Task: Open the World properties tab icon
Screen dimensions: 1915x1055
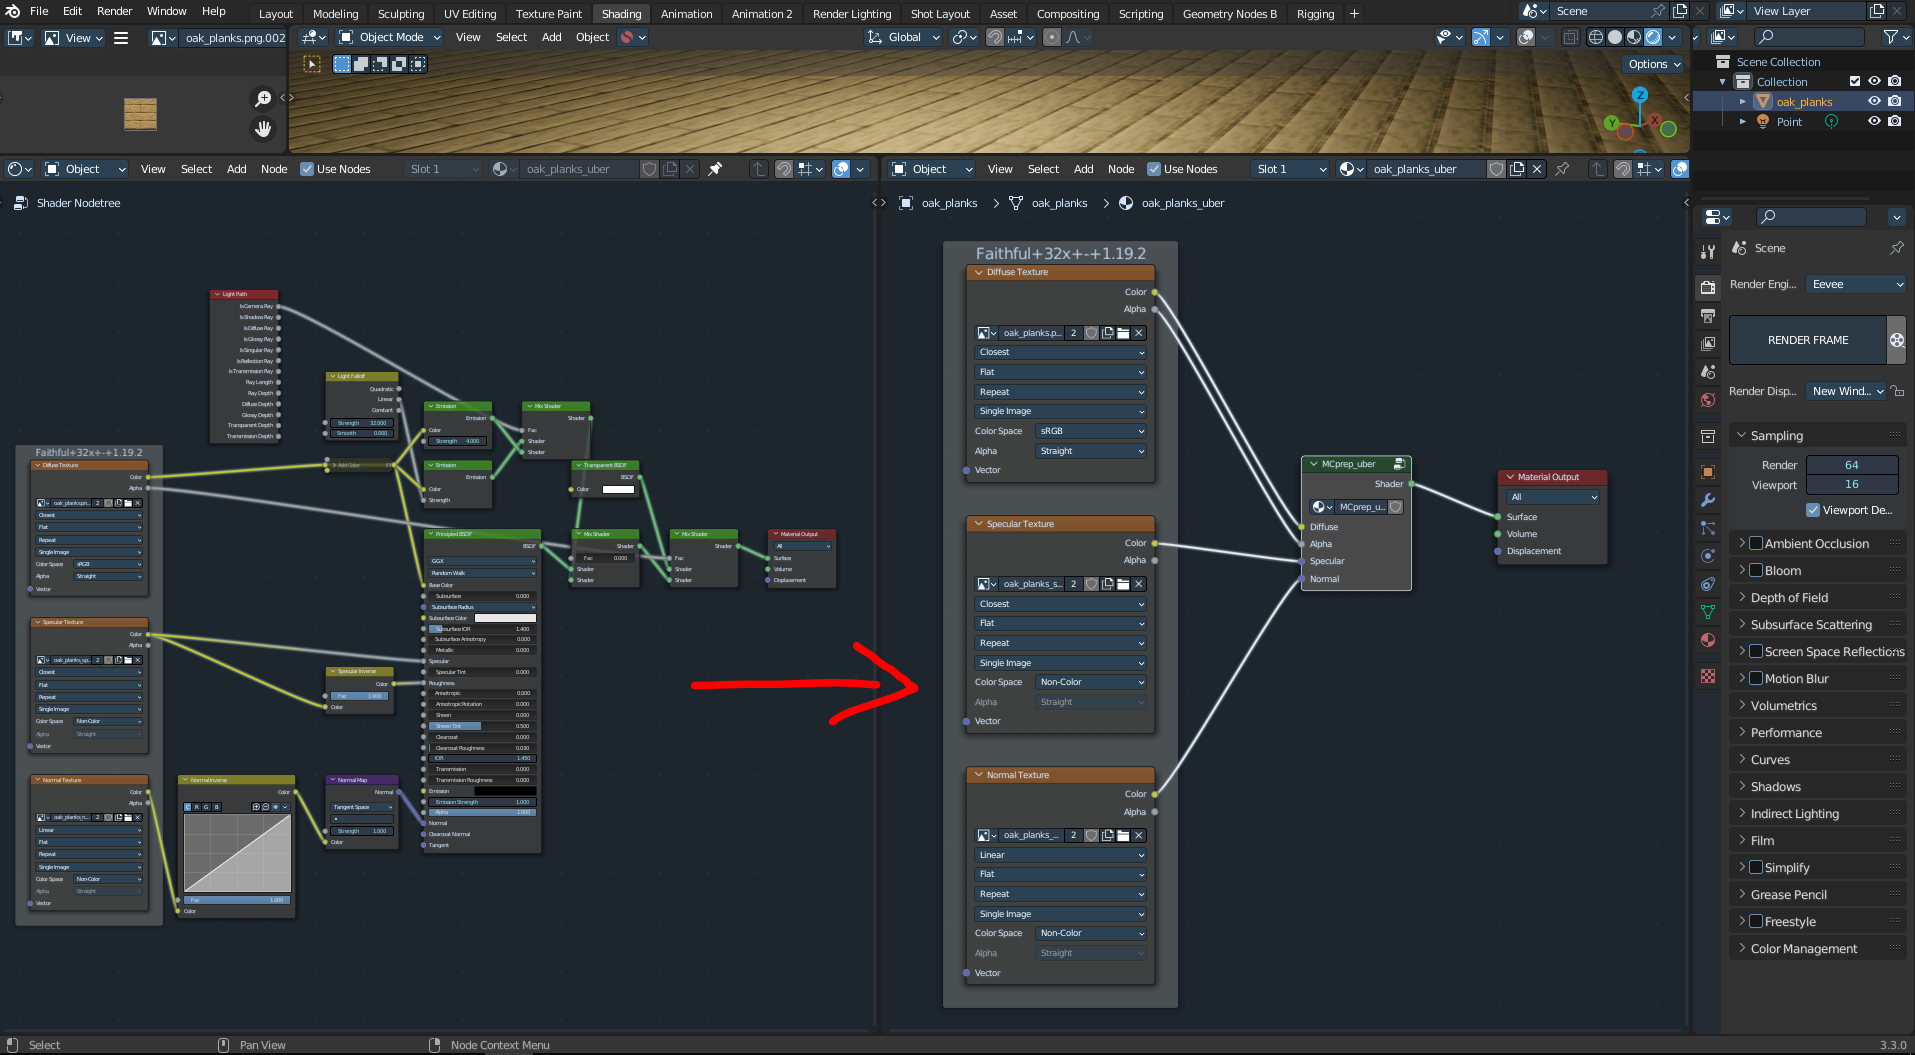Action: tap(1707, 400)
